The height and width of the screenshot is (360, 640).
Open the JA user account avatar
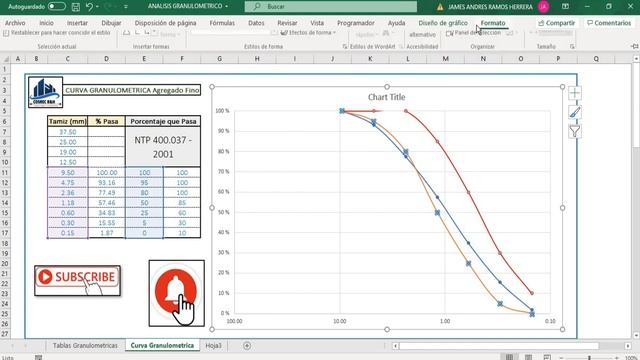[x=543, y=7]
